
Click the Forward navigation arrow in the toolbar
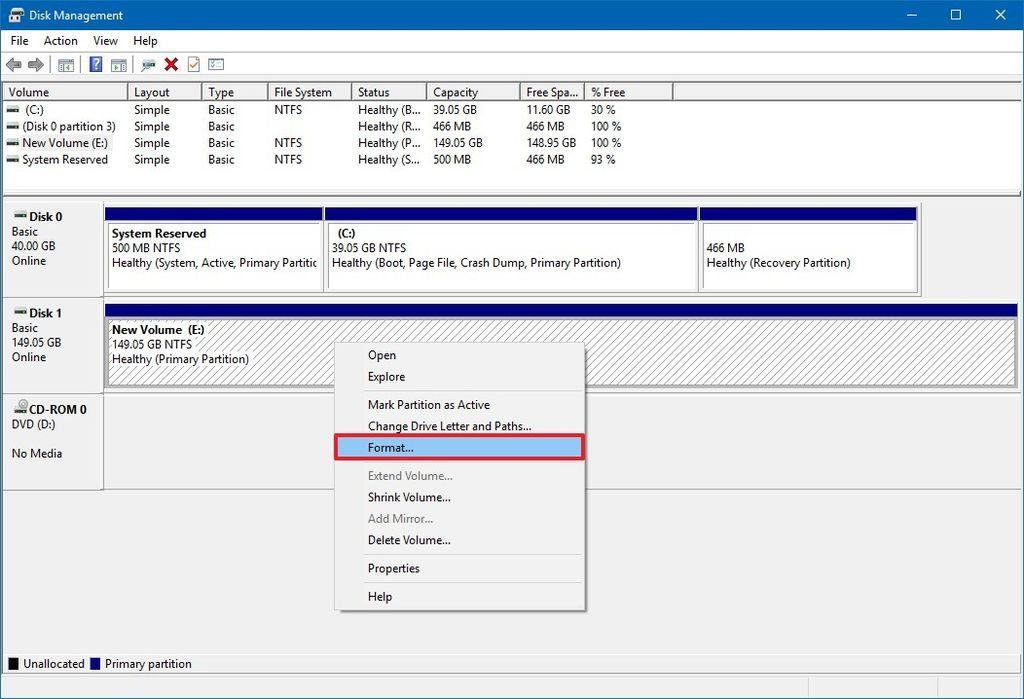coord(35,64)
